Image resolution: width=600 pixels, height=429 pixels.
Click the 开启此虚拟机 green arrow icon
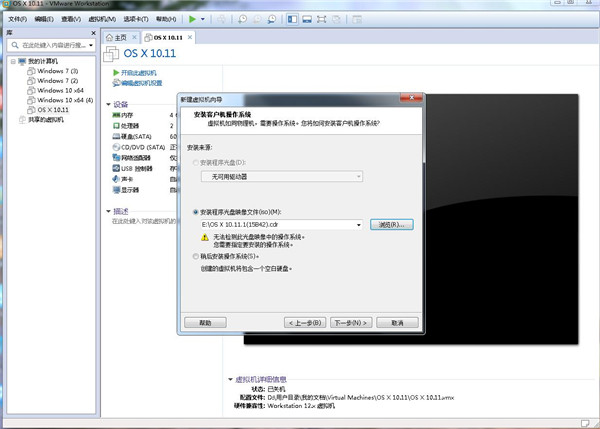pyautogui.click(x=116, y=74)
